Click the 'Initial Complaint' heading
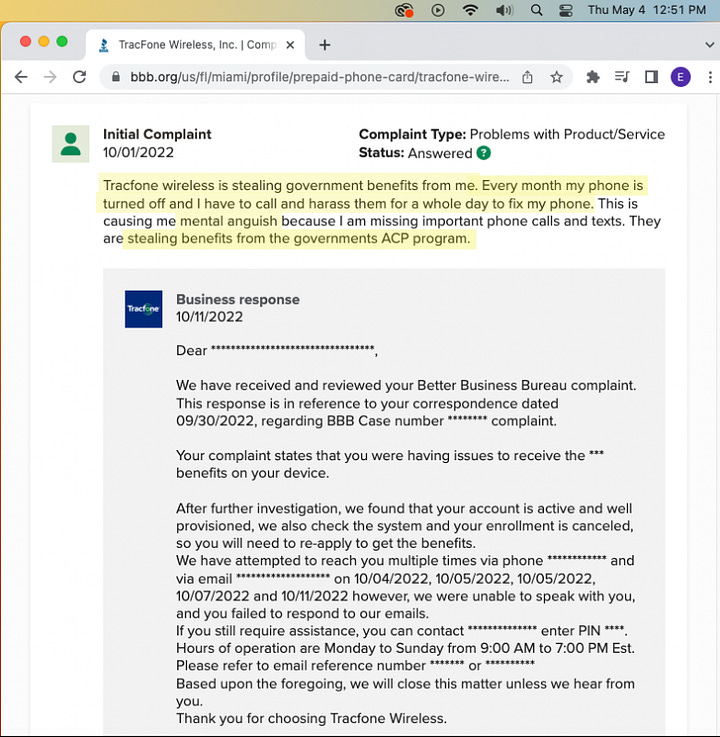Image resolution: width=720 pixels, height=737 pixels. pos(157,134)
